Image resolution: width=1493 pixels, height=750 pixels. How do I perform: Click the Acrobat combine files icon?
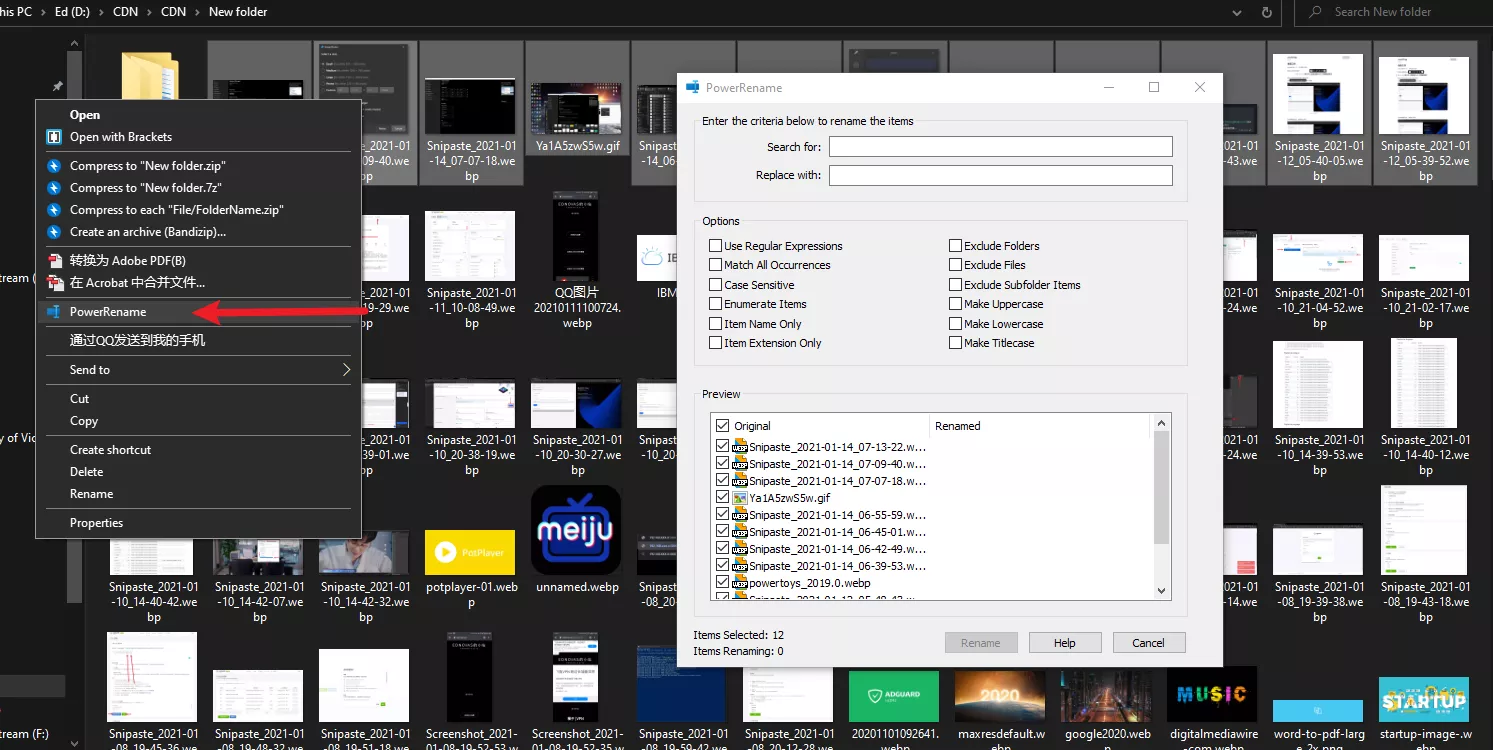click(x=56, y=283)
